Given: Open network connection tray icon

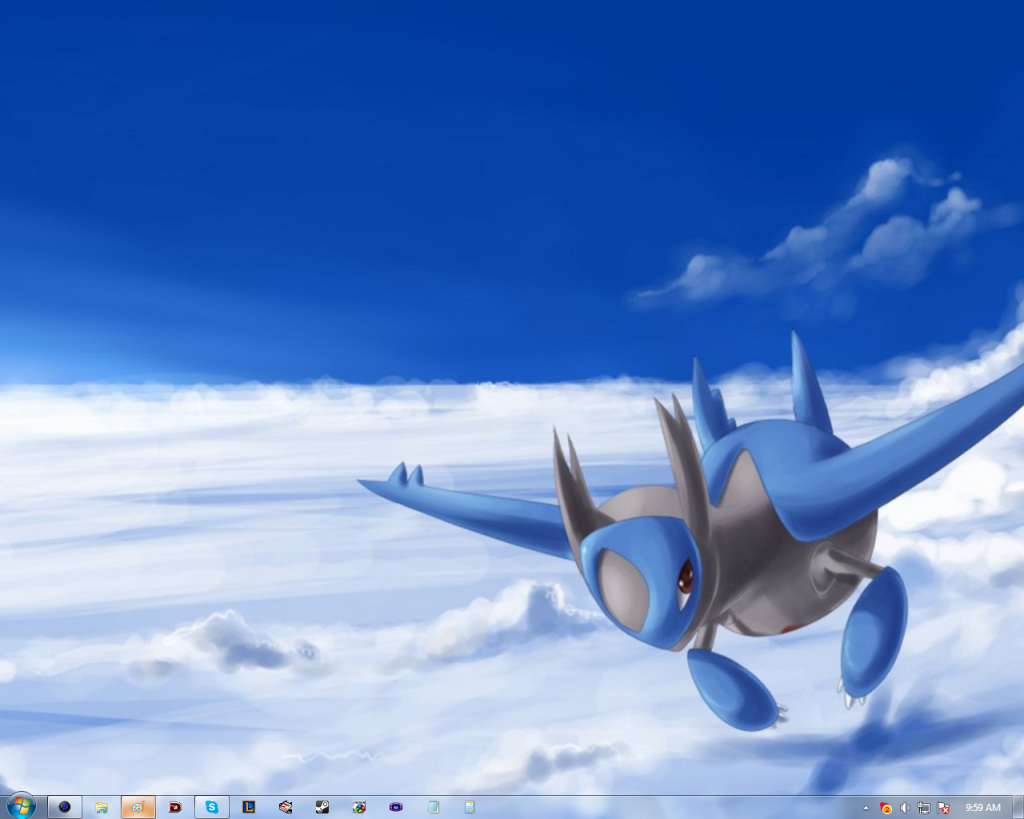Looking at the screenshot, I should (x=924, y=808).
